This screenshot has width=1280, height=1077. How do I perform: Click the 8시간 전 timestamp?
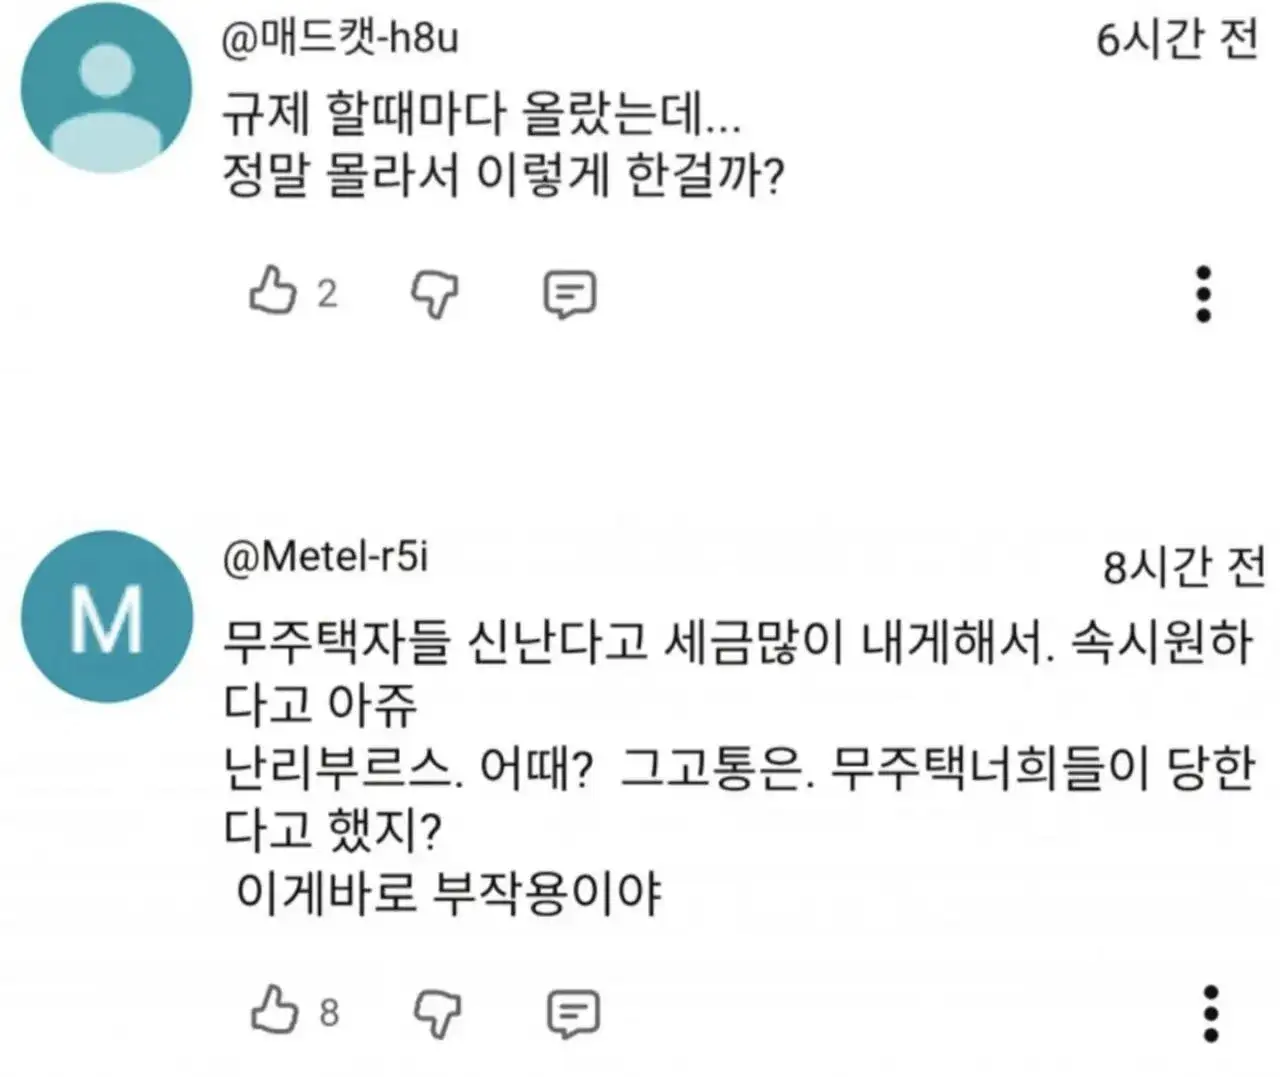(1184, 567)
